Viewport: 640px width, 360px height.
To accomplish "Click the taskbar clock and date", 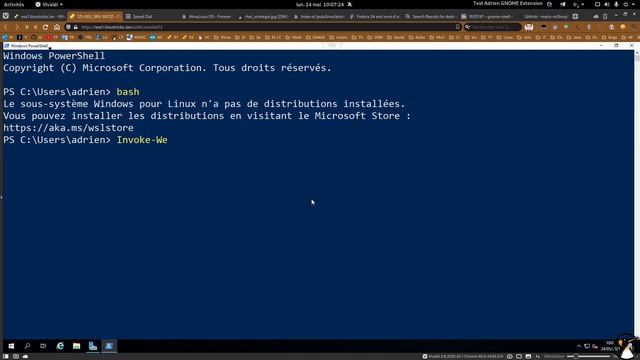I will pyautogui.click(x=610, y=346).
